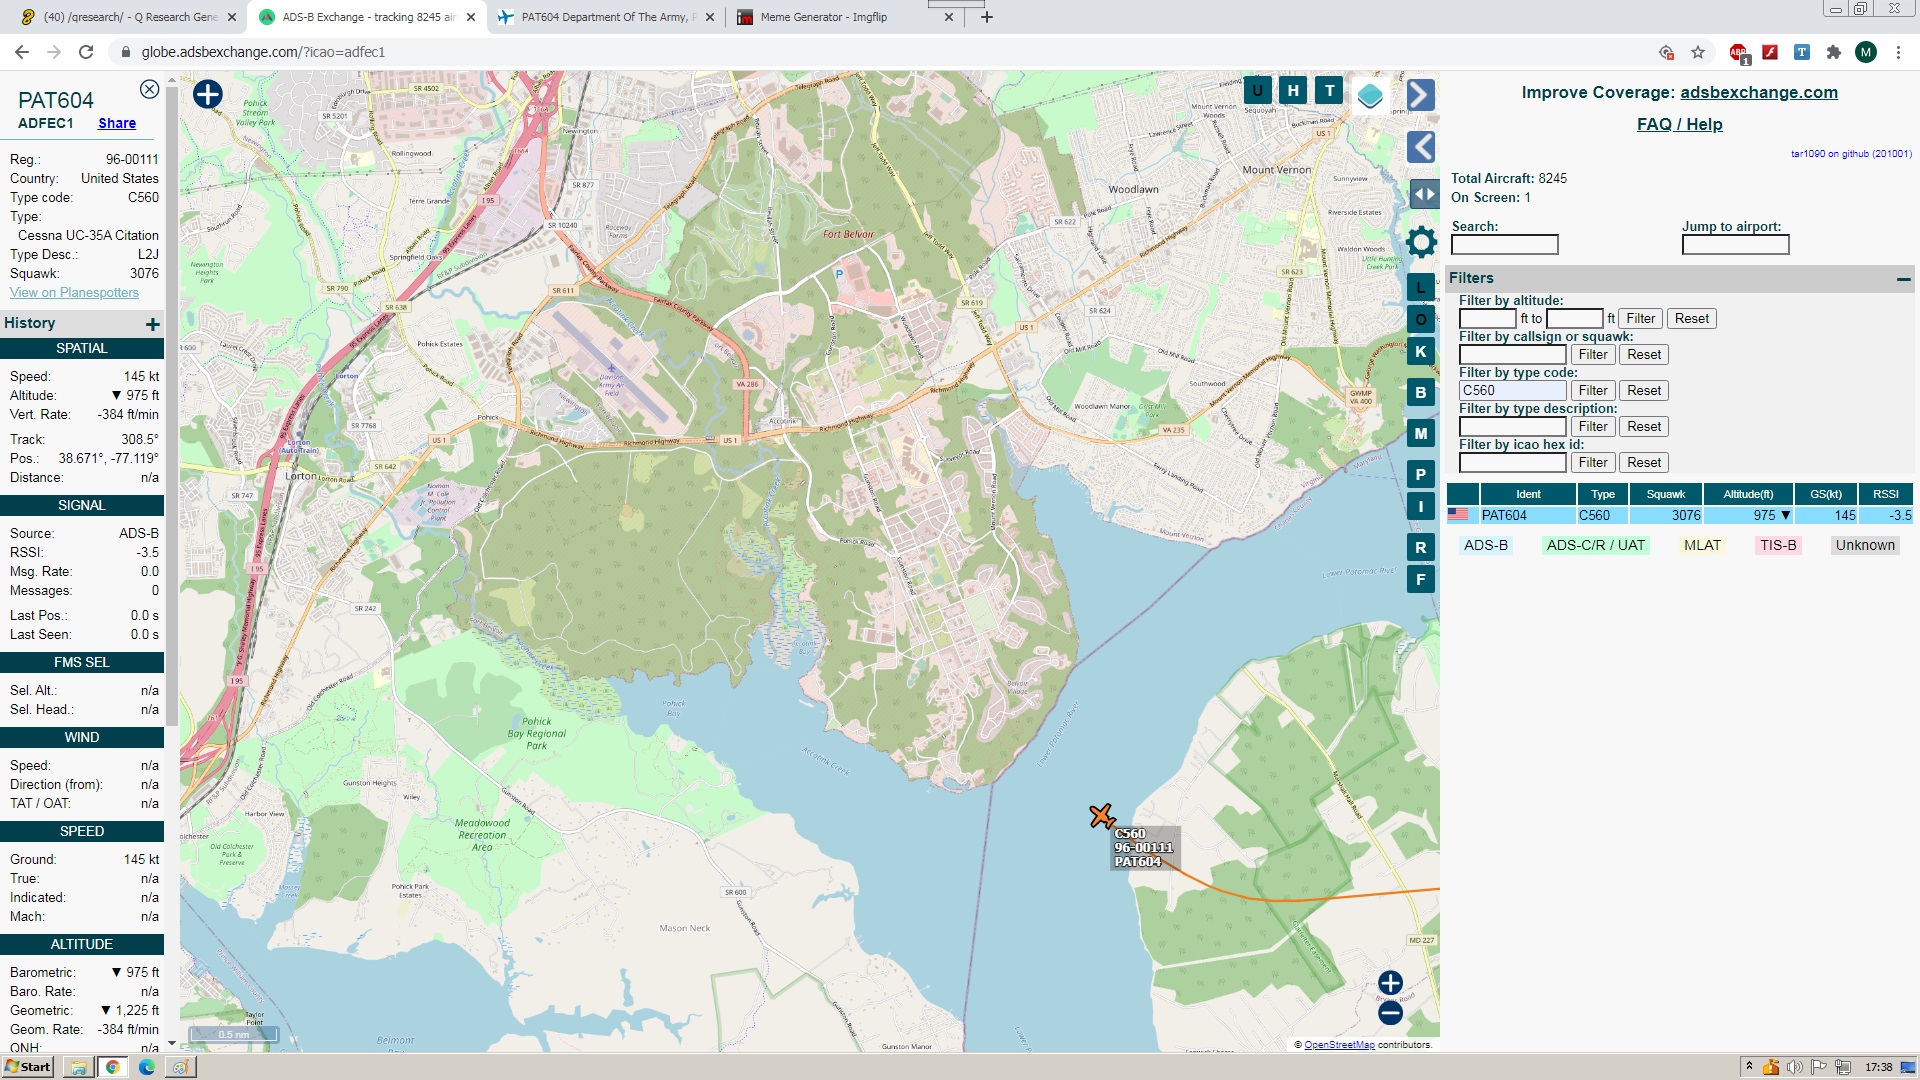Click the R map option button

[x=1421, y=547]
